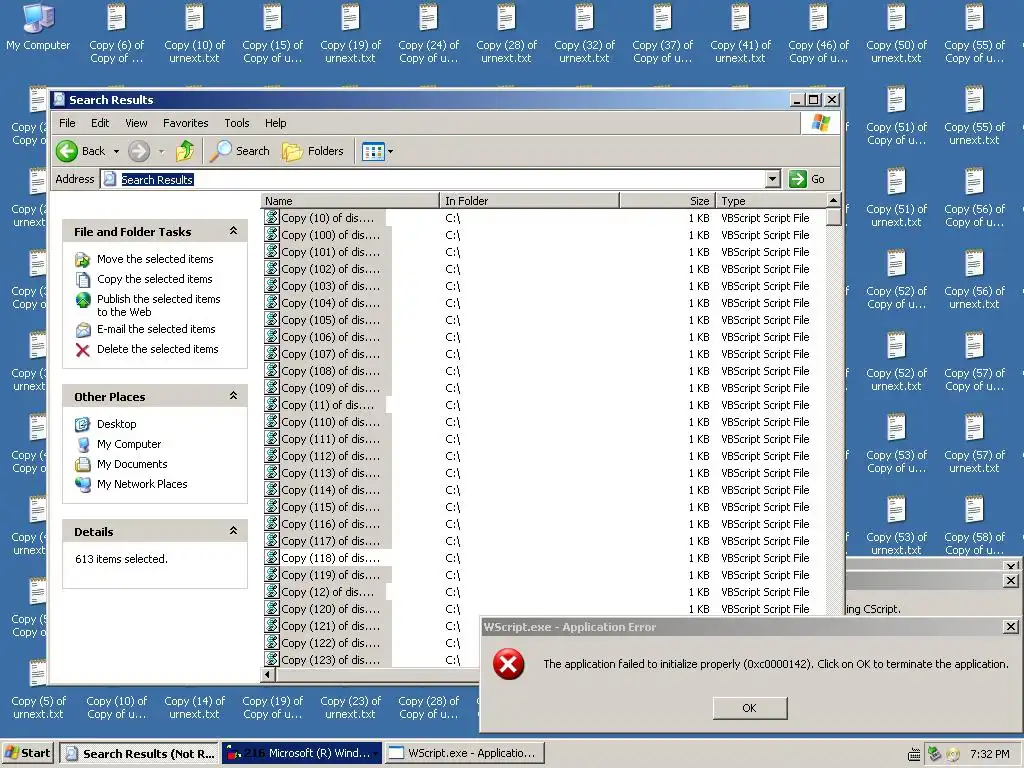
Task: Select the My Computer desktop icon
Action: (38, 27)
